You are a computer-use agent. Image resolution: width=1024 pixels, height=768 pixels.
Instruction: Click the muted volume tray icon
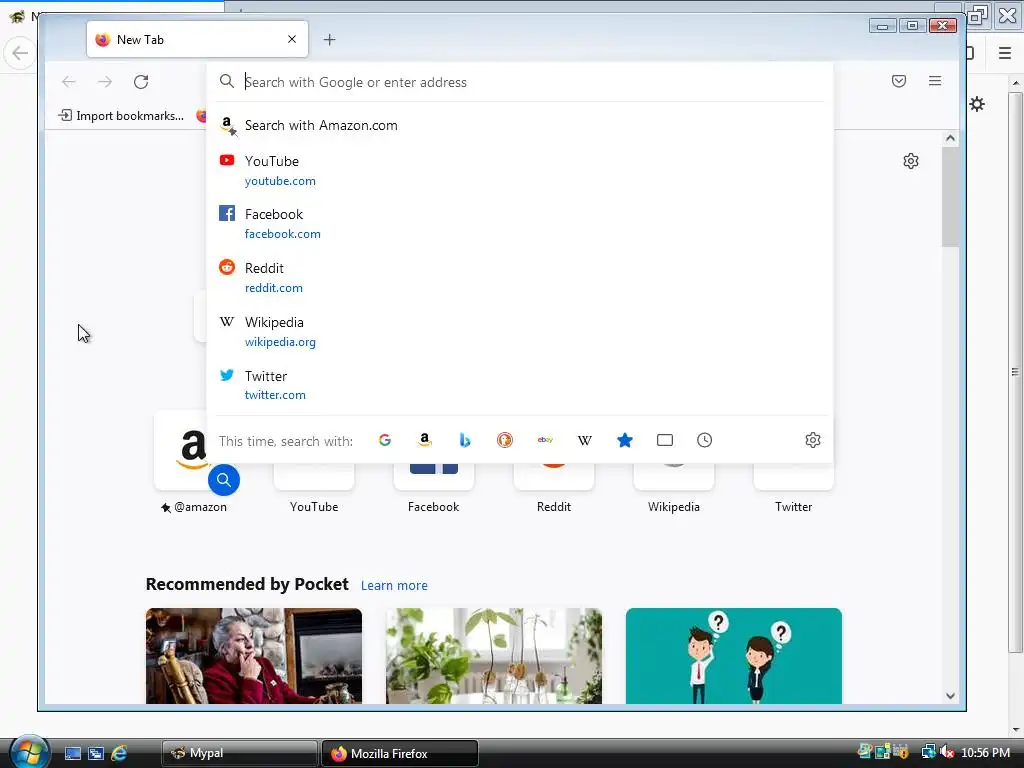pyautogui.click(x=947, y=752)
